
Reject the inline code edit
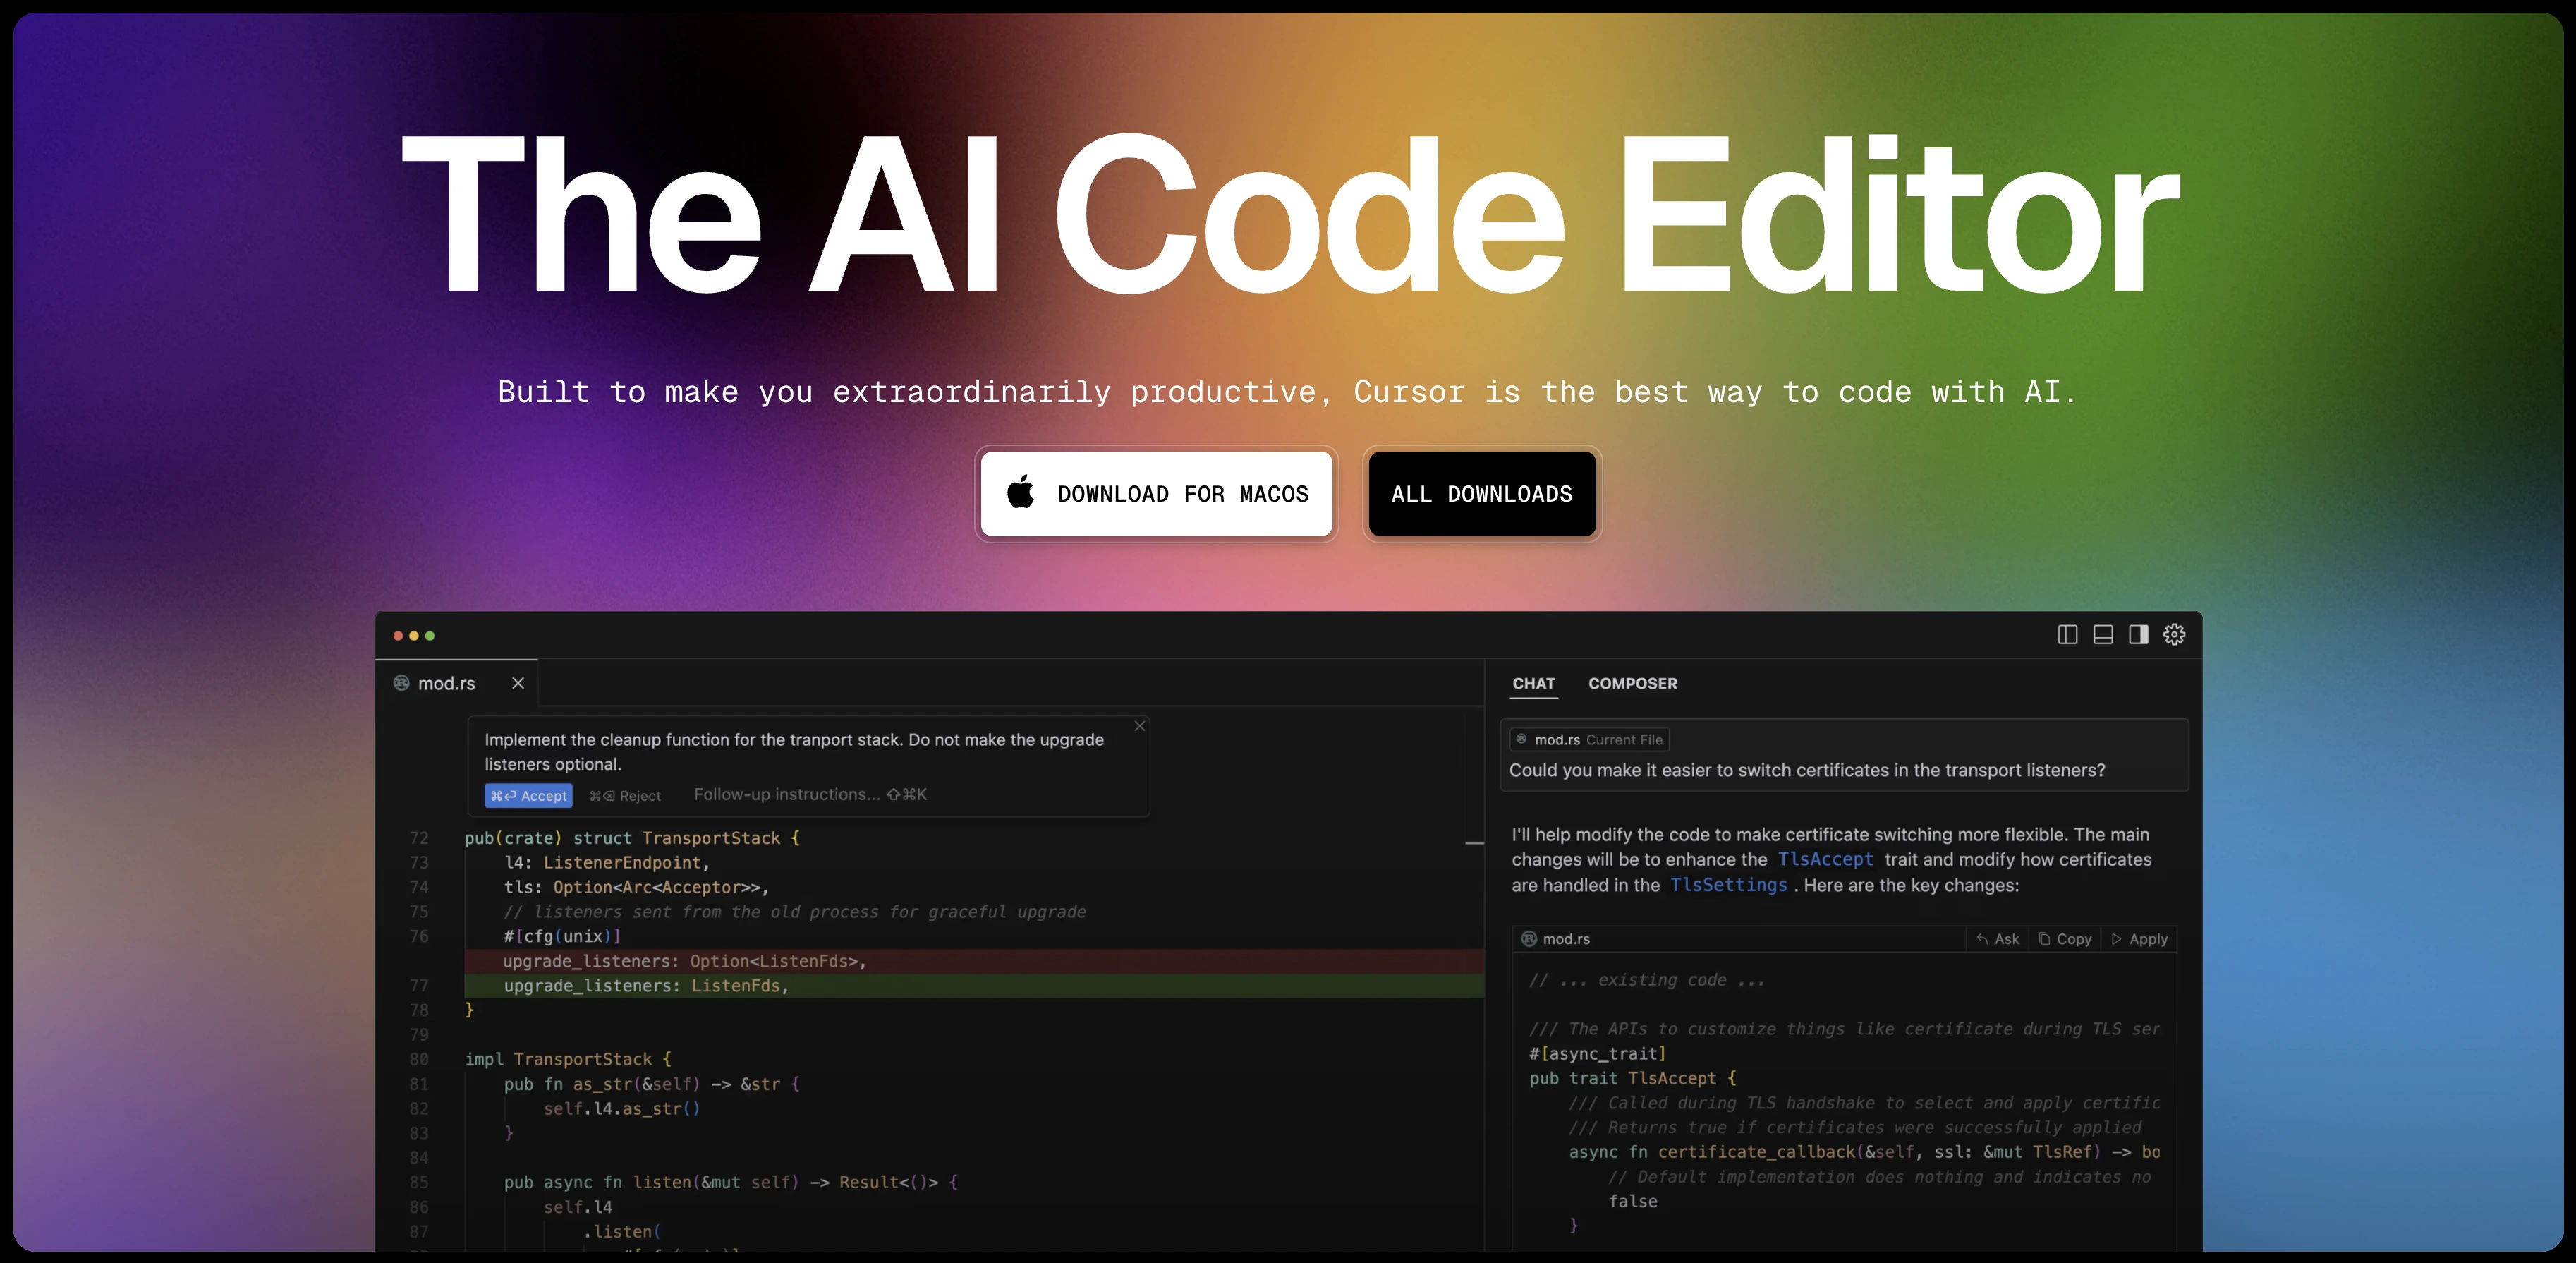click(625, 796)
